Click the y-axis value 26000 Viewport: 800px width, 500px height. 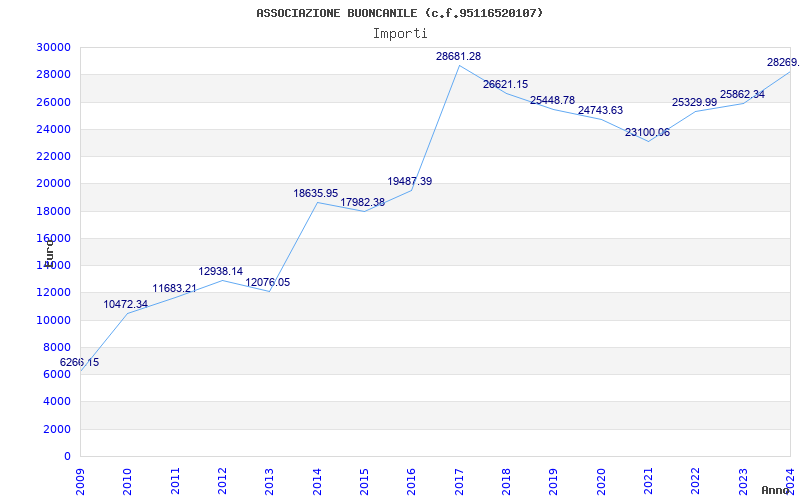tap(54, 102)
